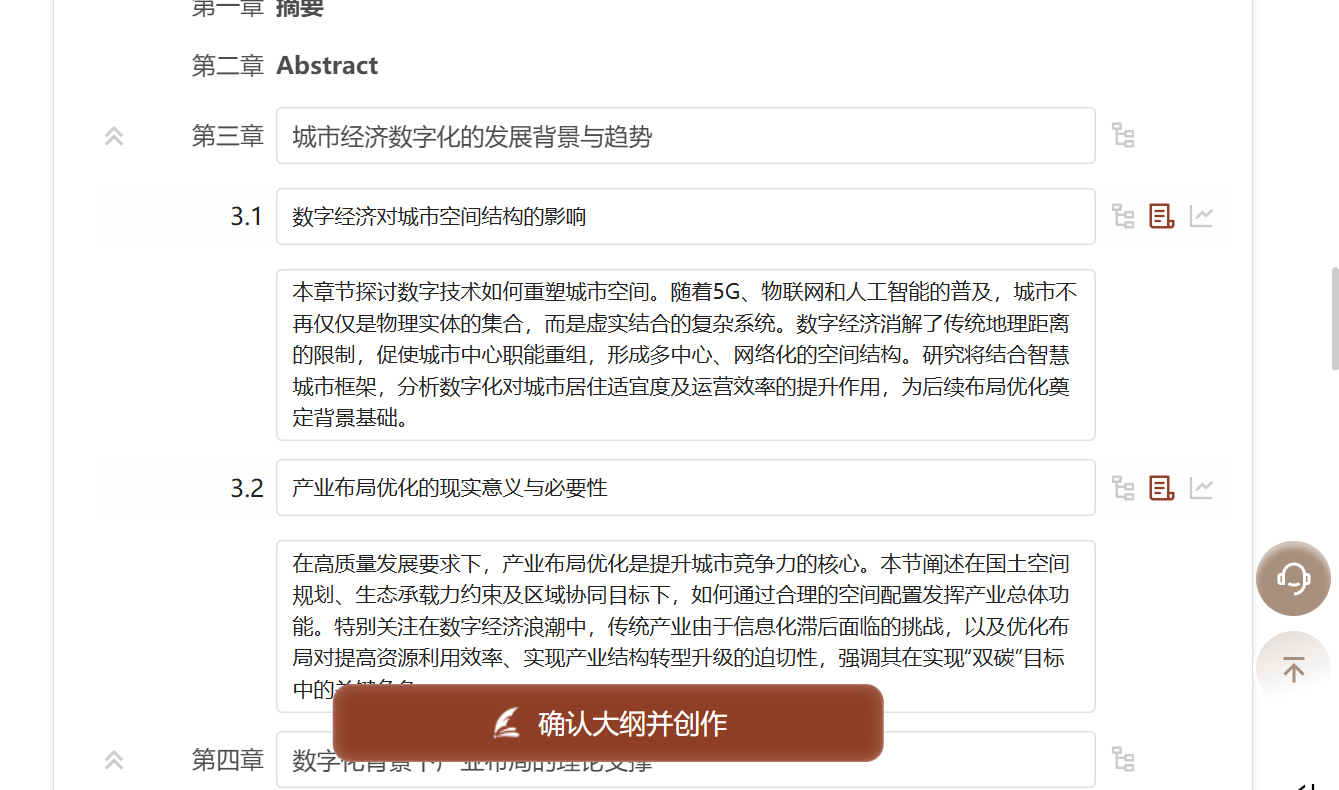Click the 第四章 label

pos(227,760)
